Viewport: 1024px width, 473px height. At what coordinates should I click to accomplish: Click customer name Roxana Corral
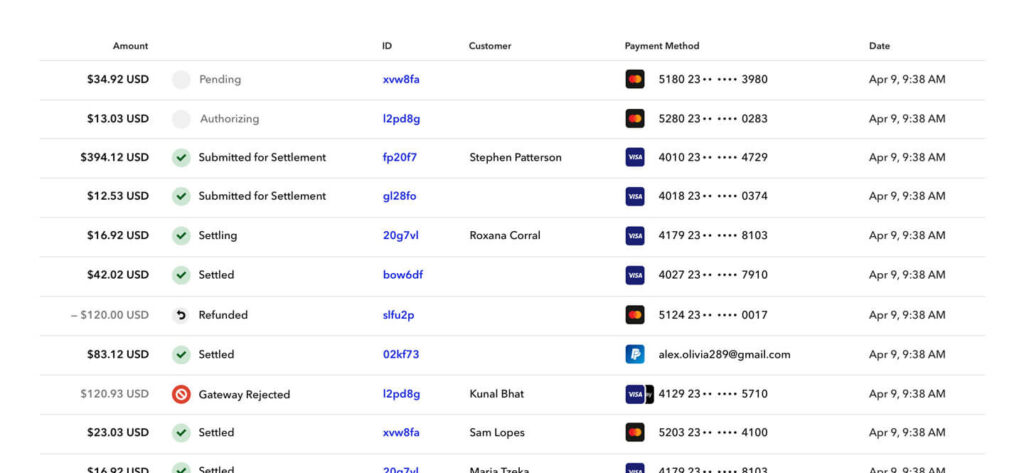click(505, 236)
